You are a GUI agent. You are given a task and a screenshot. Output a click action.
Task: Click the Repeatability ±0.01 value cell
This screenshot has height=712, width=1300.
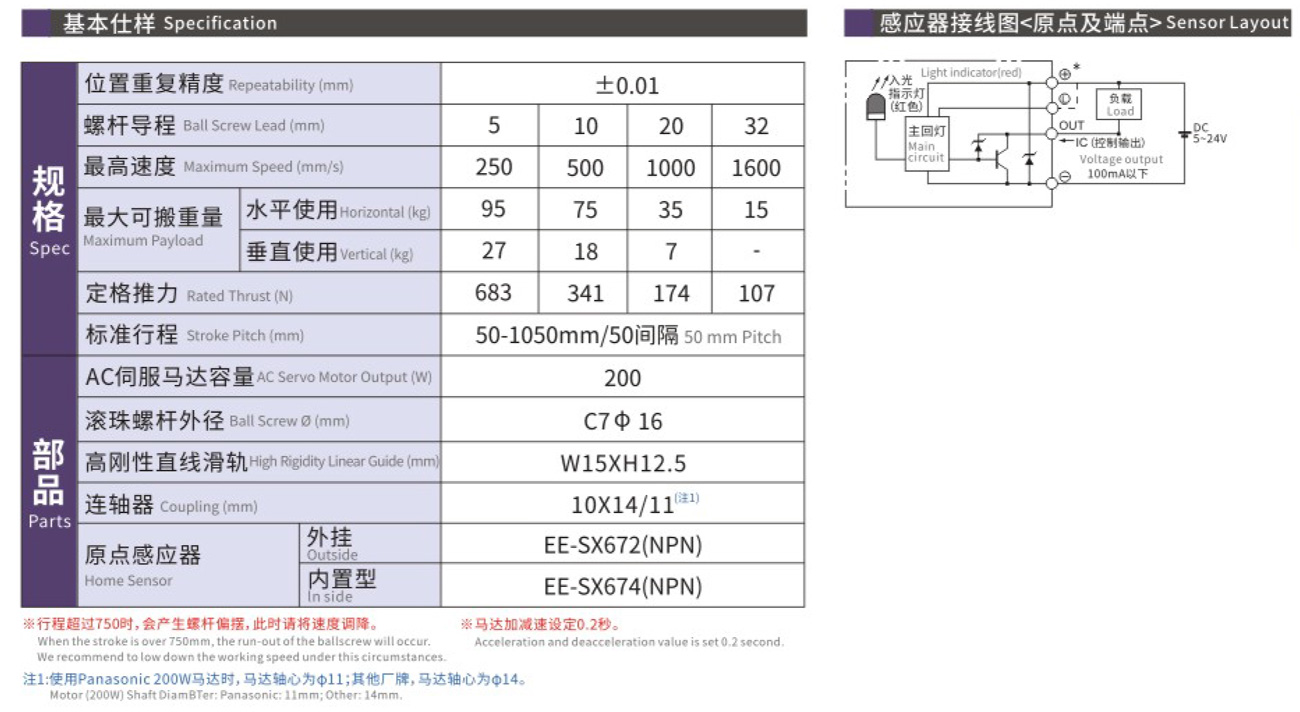(623, 85)
